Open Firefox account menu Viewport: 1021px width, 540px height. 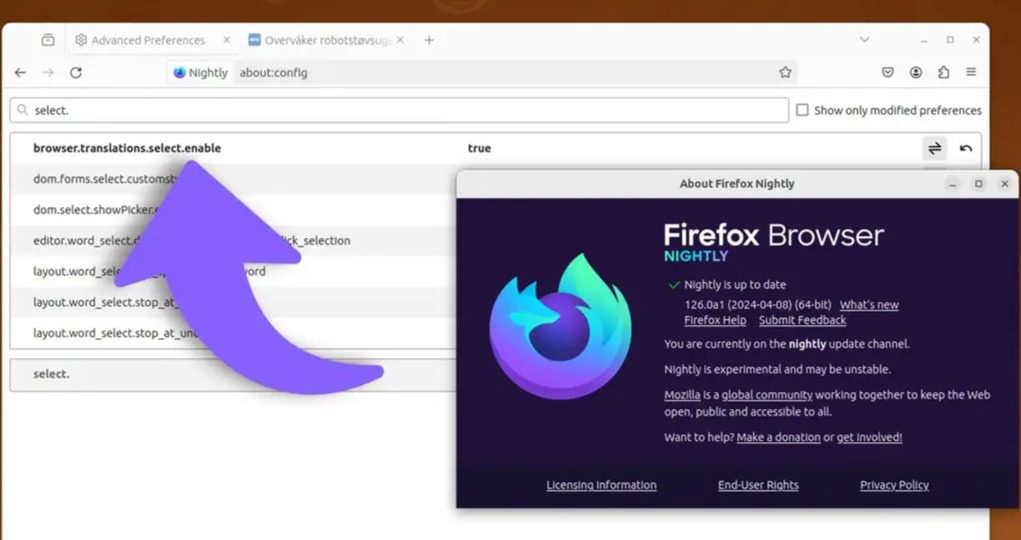[916, 72]
